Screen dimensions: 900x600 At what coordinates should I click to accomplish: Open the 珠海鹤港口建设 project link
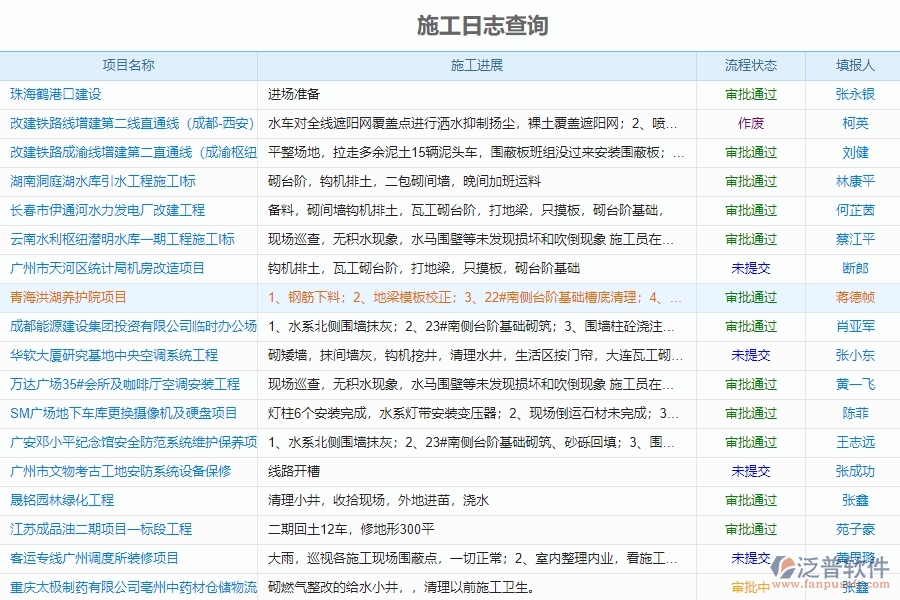(56, 95)
